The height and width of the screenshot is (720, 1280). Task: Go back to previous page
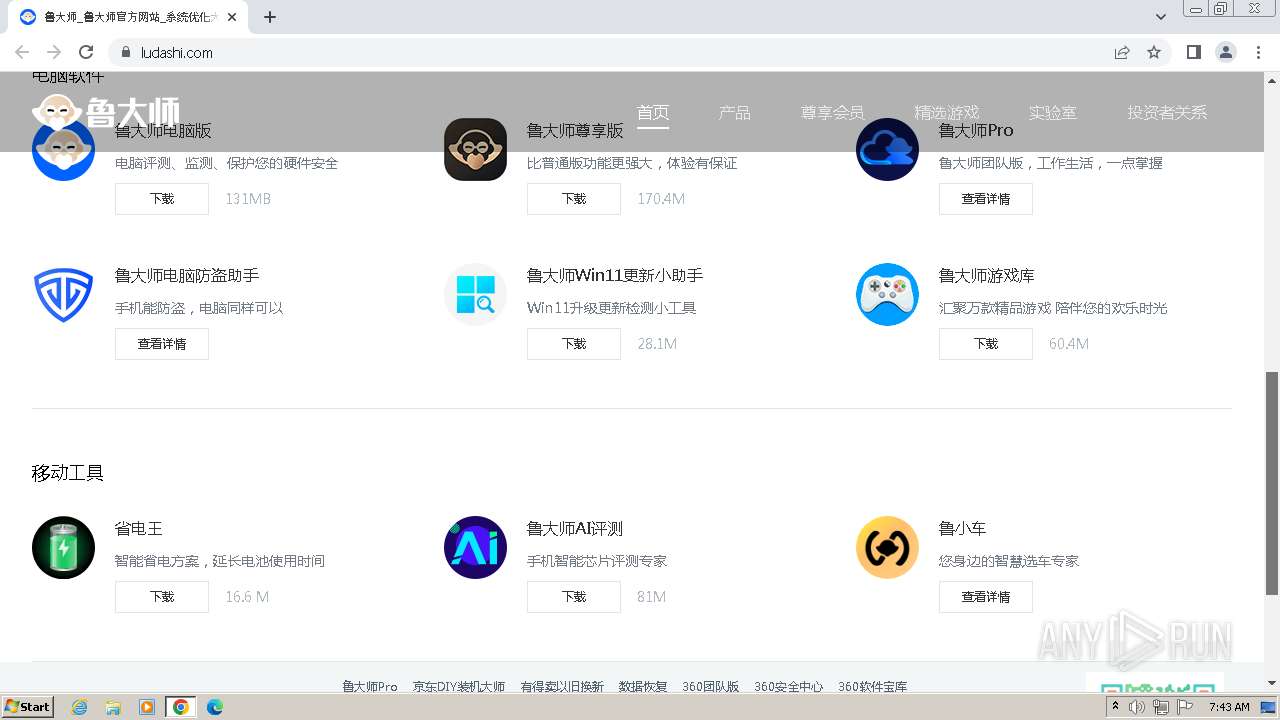tap(22, 52)
